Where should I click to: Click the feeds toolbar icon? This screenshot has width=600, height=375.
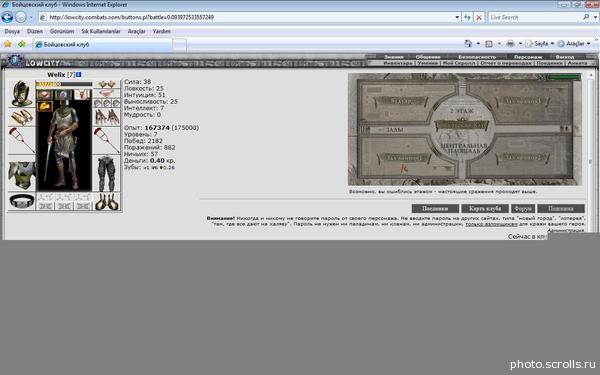(x=489, y=44)
